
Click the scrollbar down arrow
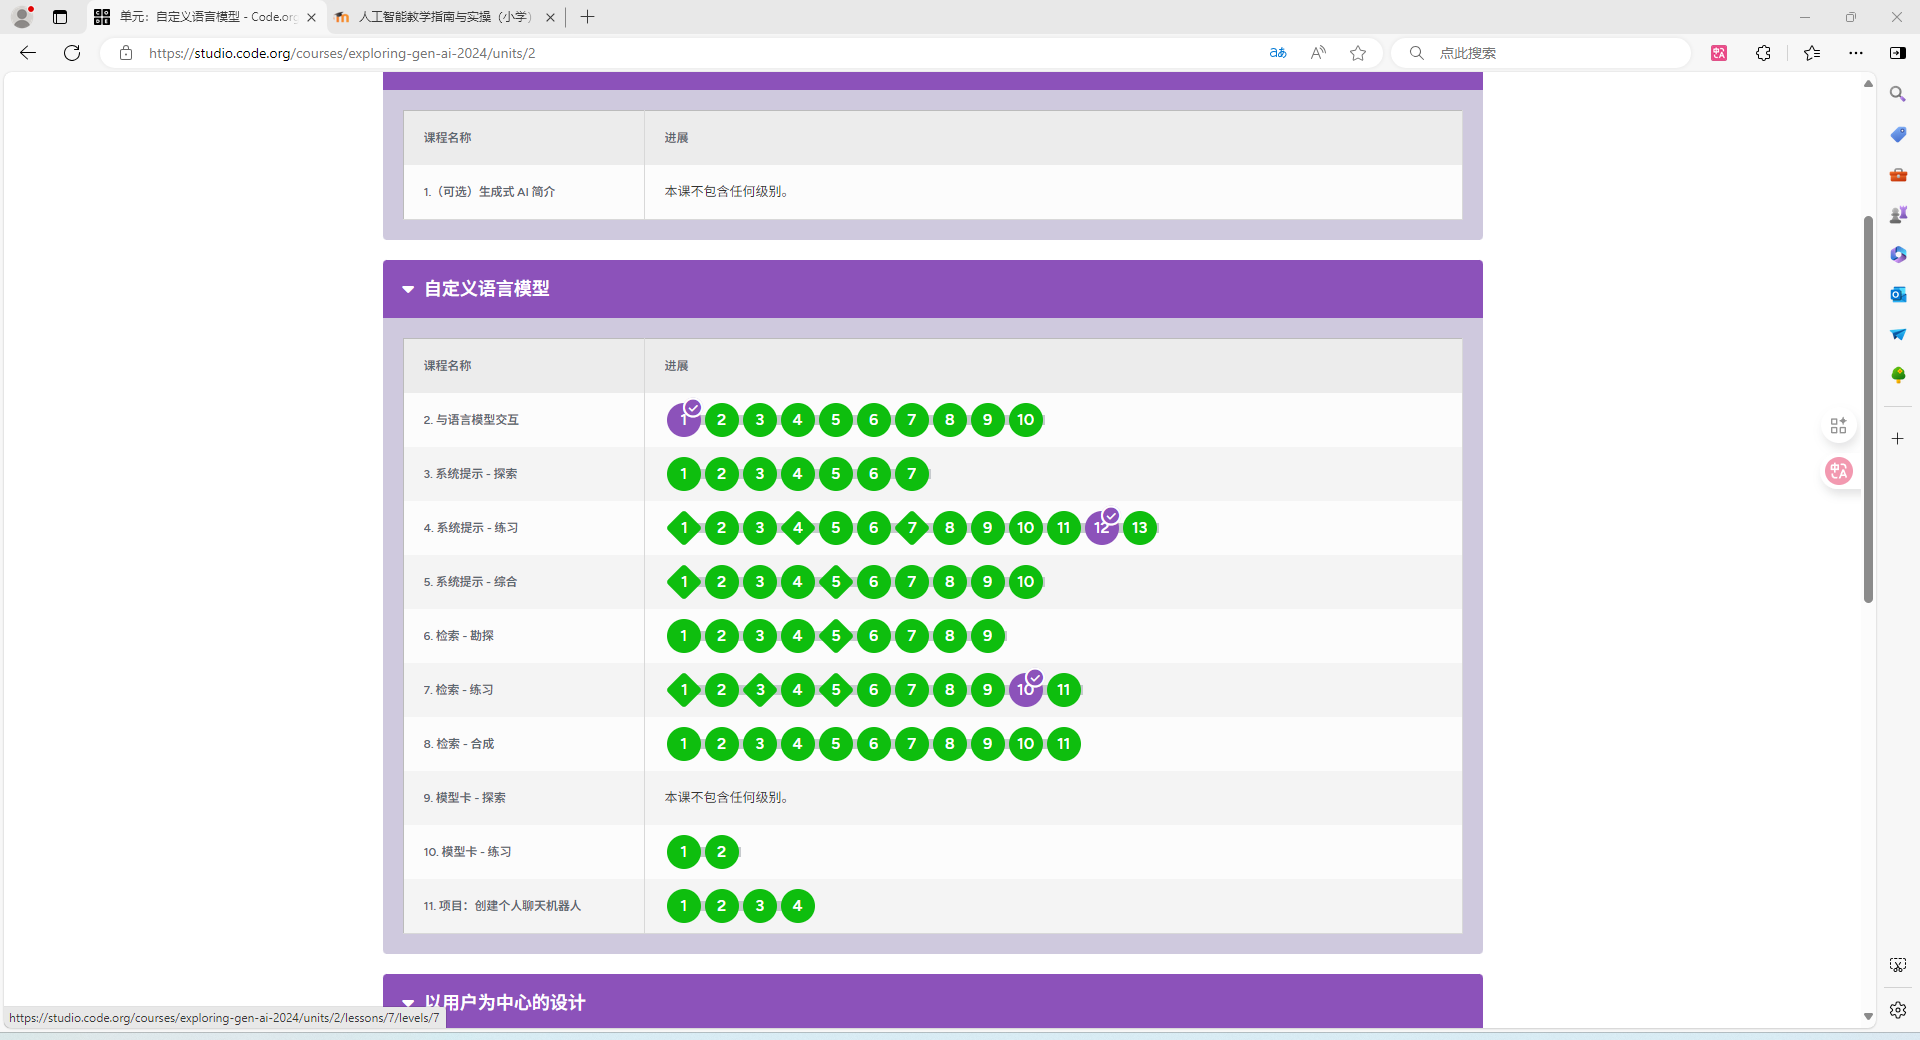1868,1016
